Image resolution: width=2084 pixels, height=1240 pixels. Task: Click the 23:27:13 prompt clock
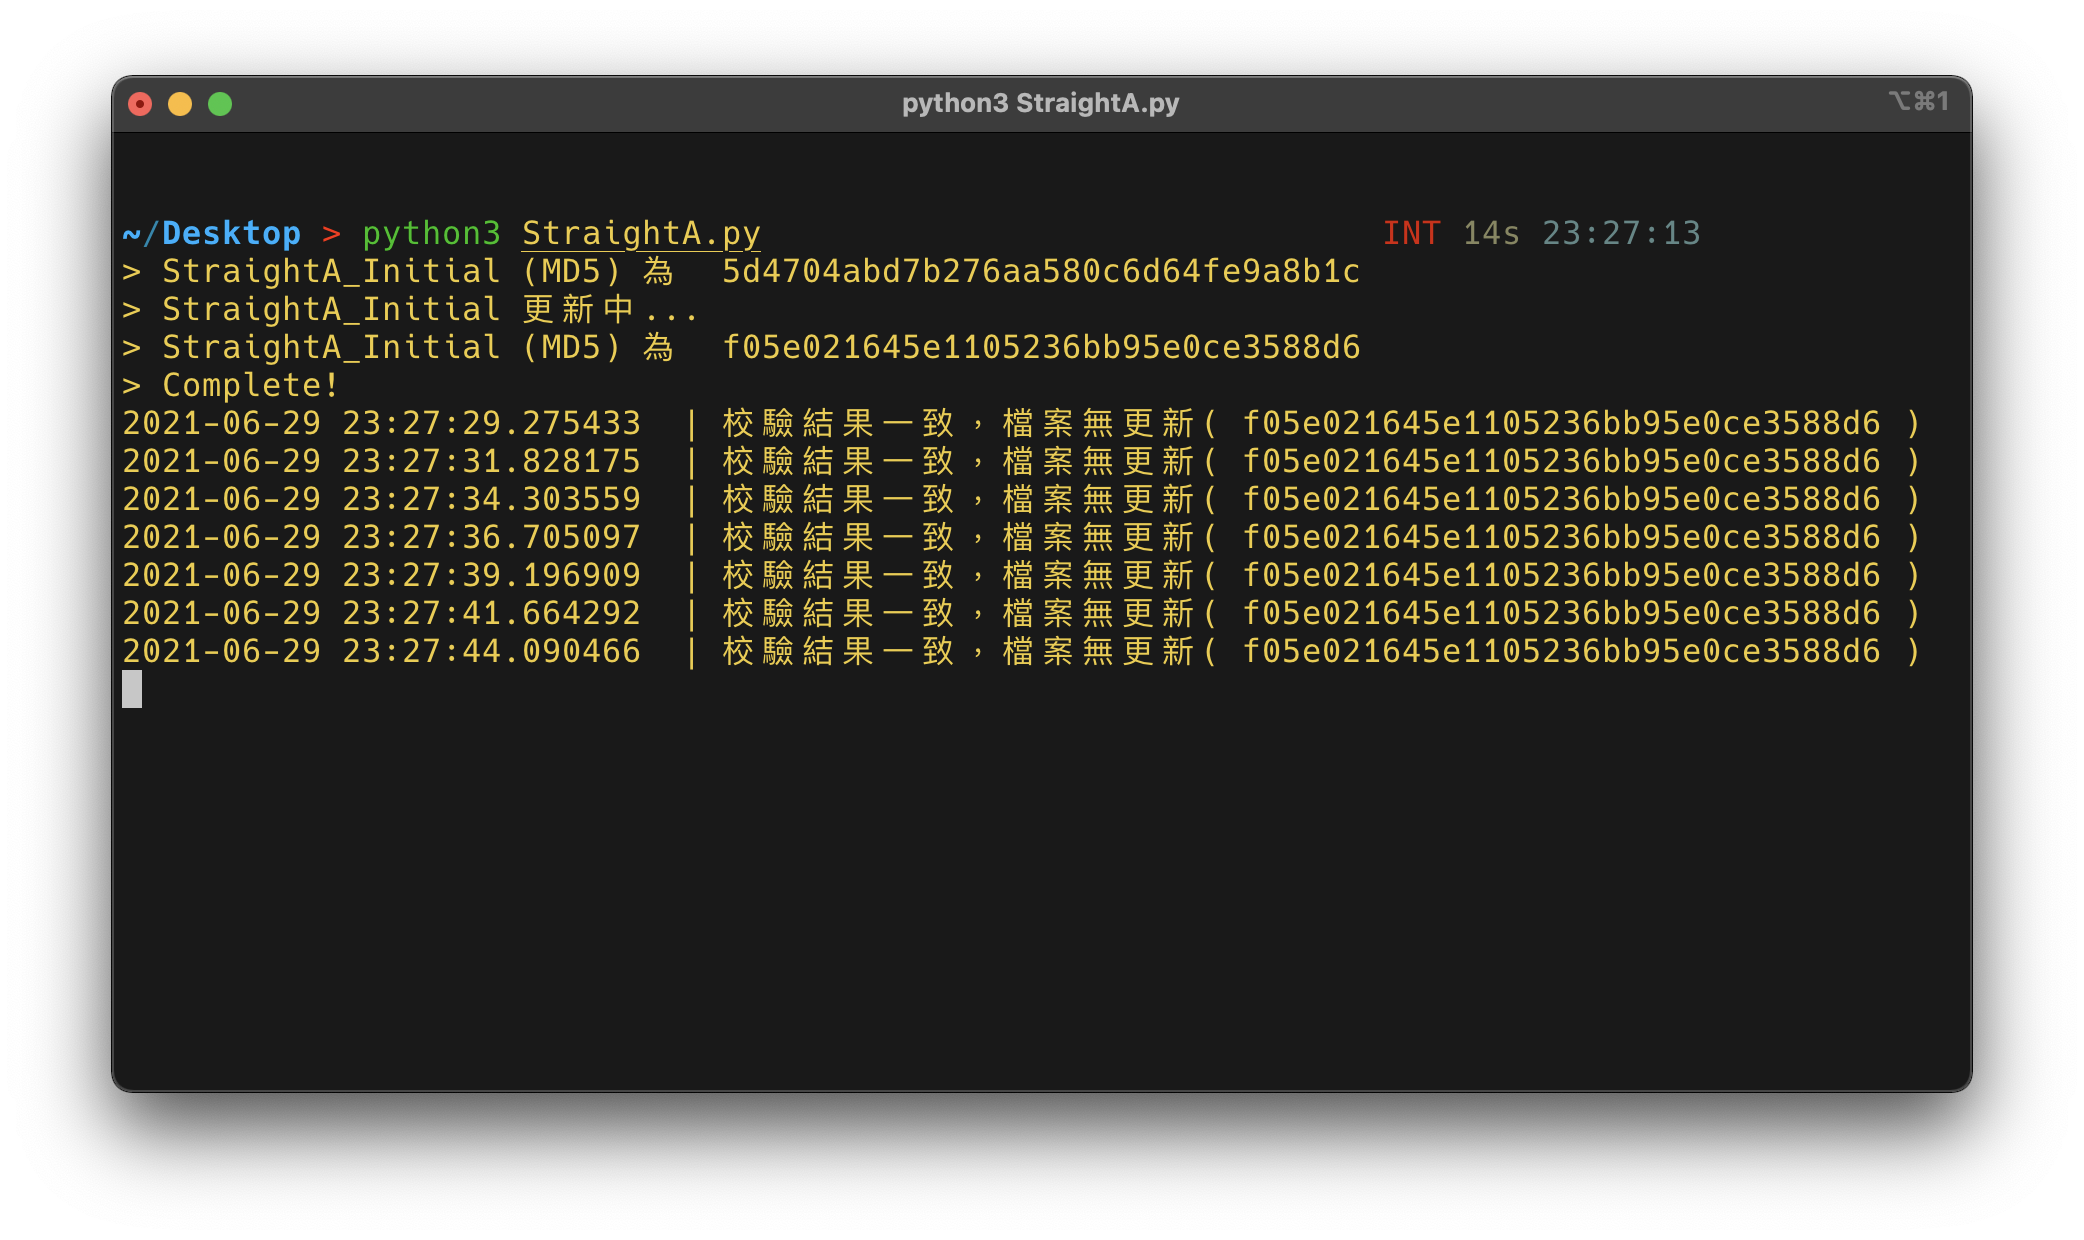[1621, 233]
